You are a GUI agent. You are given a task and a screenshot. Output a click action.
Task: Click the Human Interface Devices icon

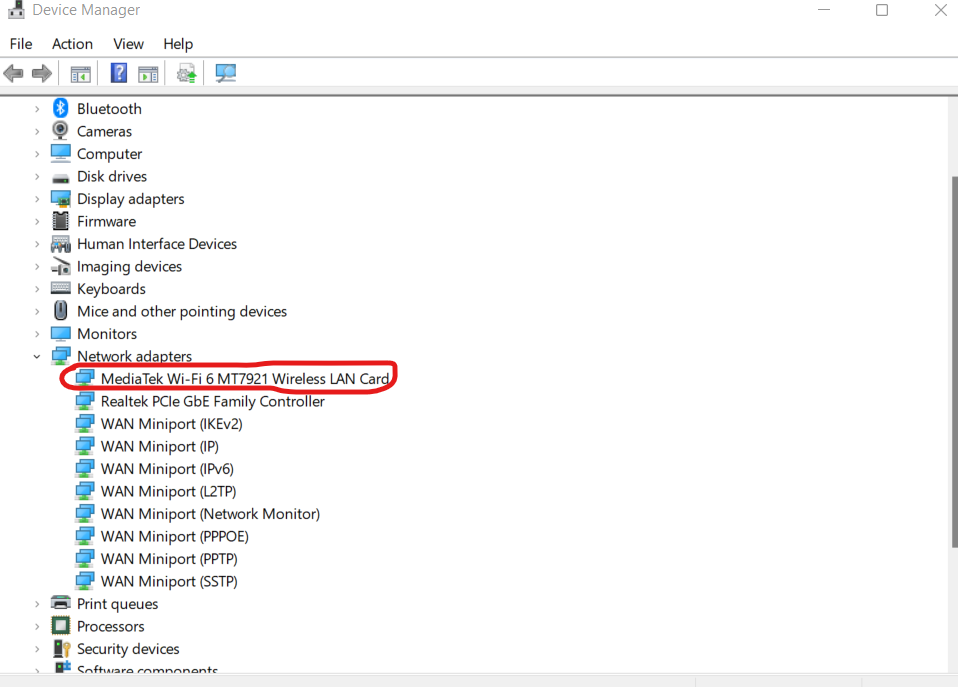(x=60, y=244)
